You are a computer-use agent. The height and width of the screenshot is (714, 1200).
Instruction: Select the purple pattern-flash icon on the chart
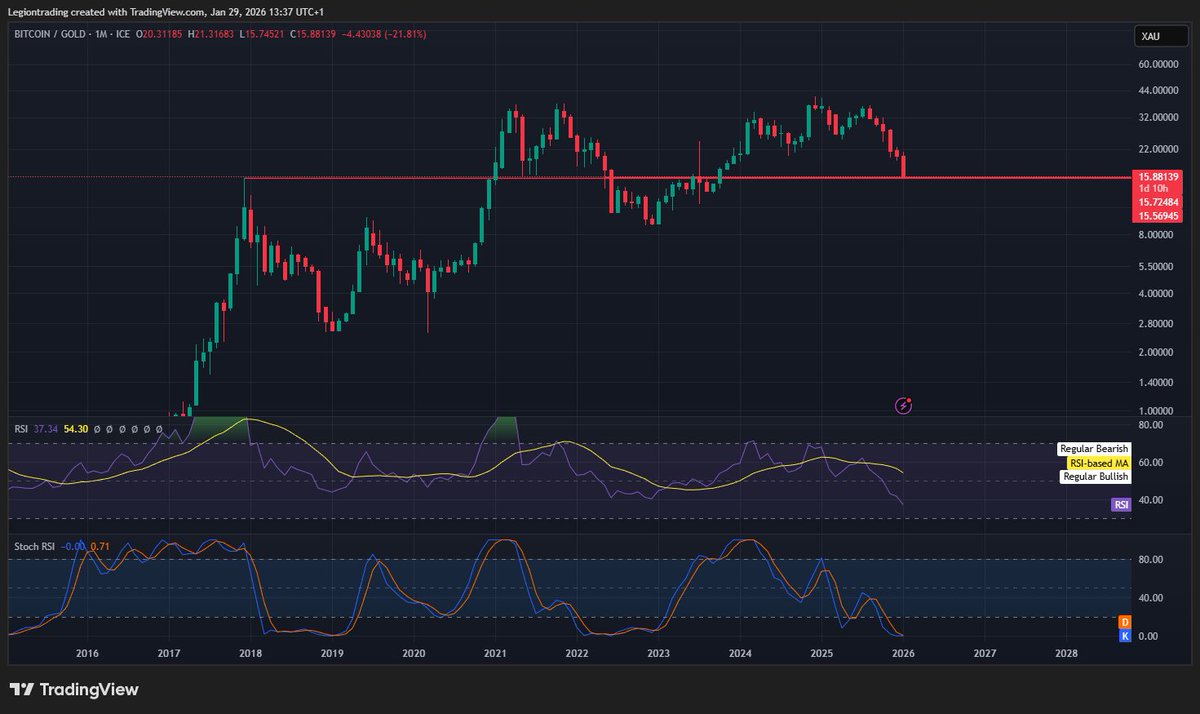click(x=903, y=405)
